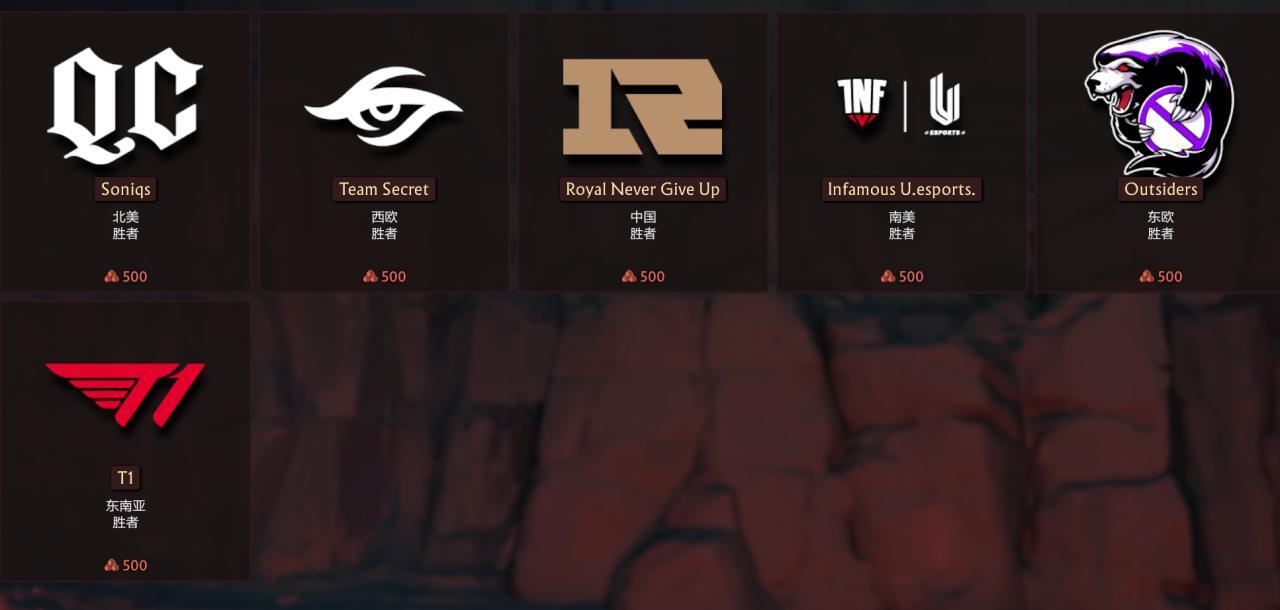Select the Team Secret name label
Image resolution: width=1280 pixels, height=610 pixels.
tap(384, 189)
